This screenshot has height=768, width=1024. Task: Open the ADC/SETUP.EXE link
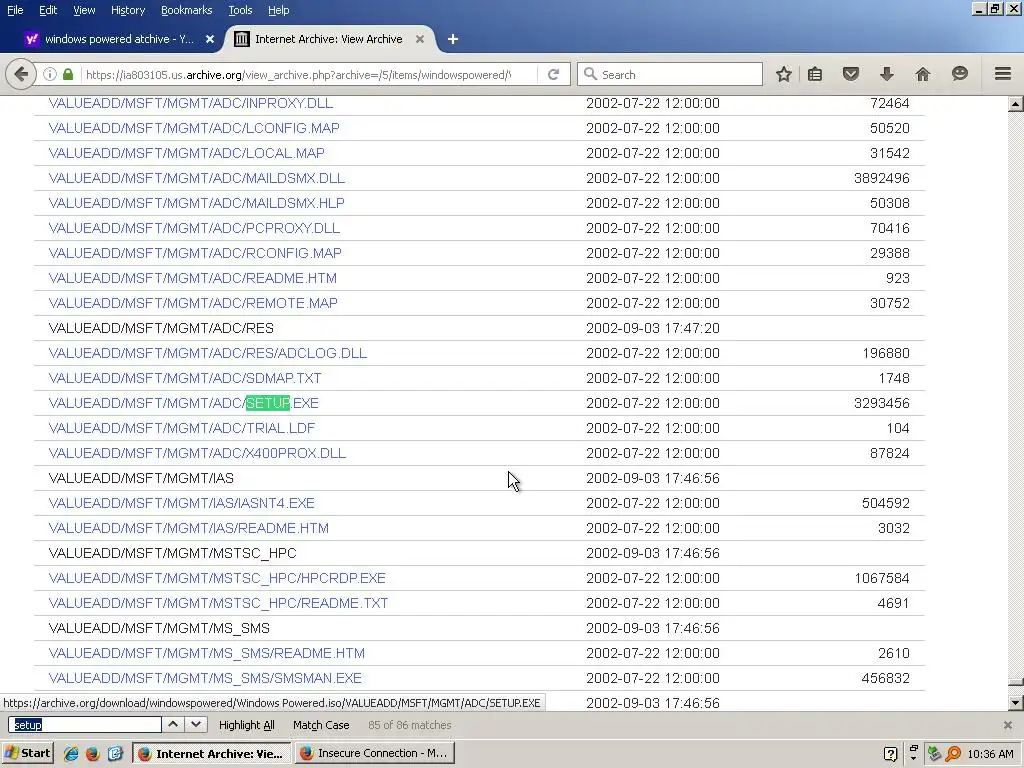184,403
